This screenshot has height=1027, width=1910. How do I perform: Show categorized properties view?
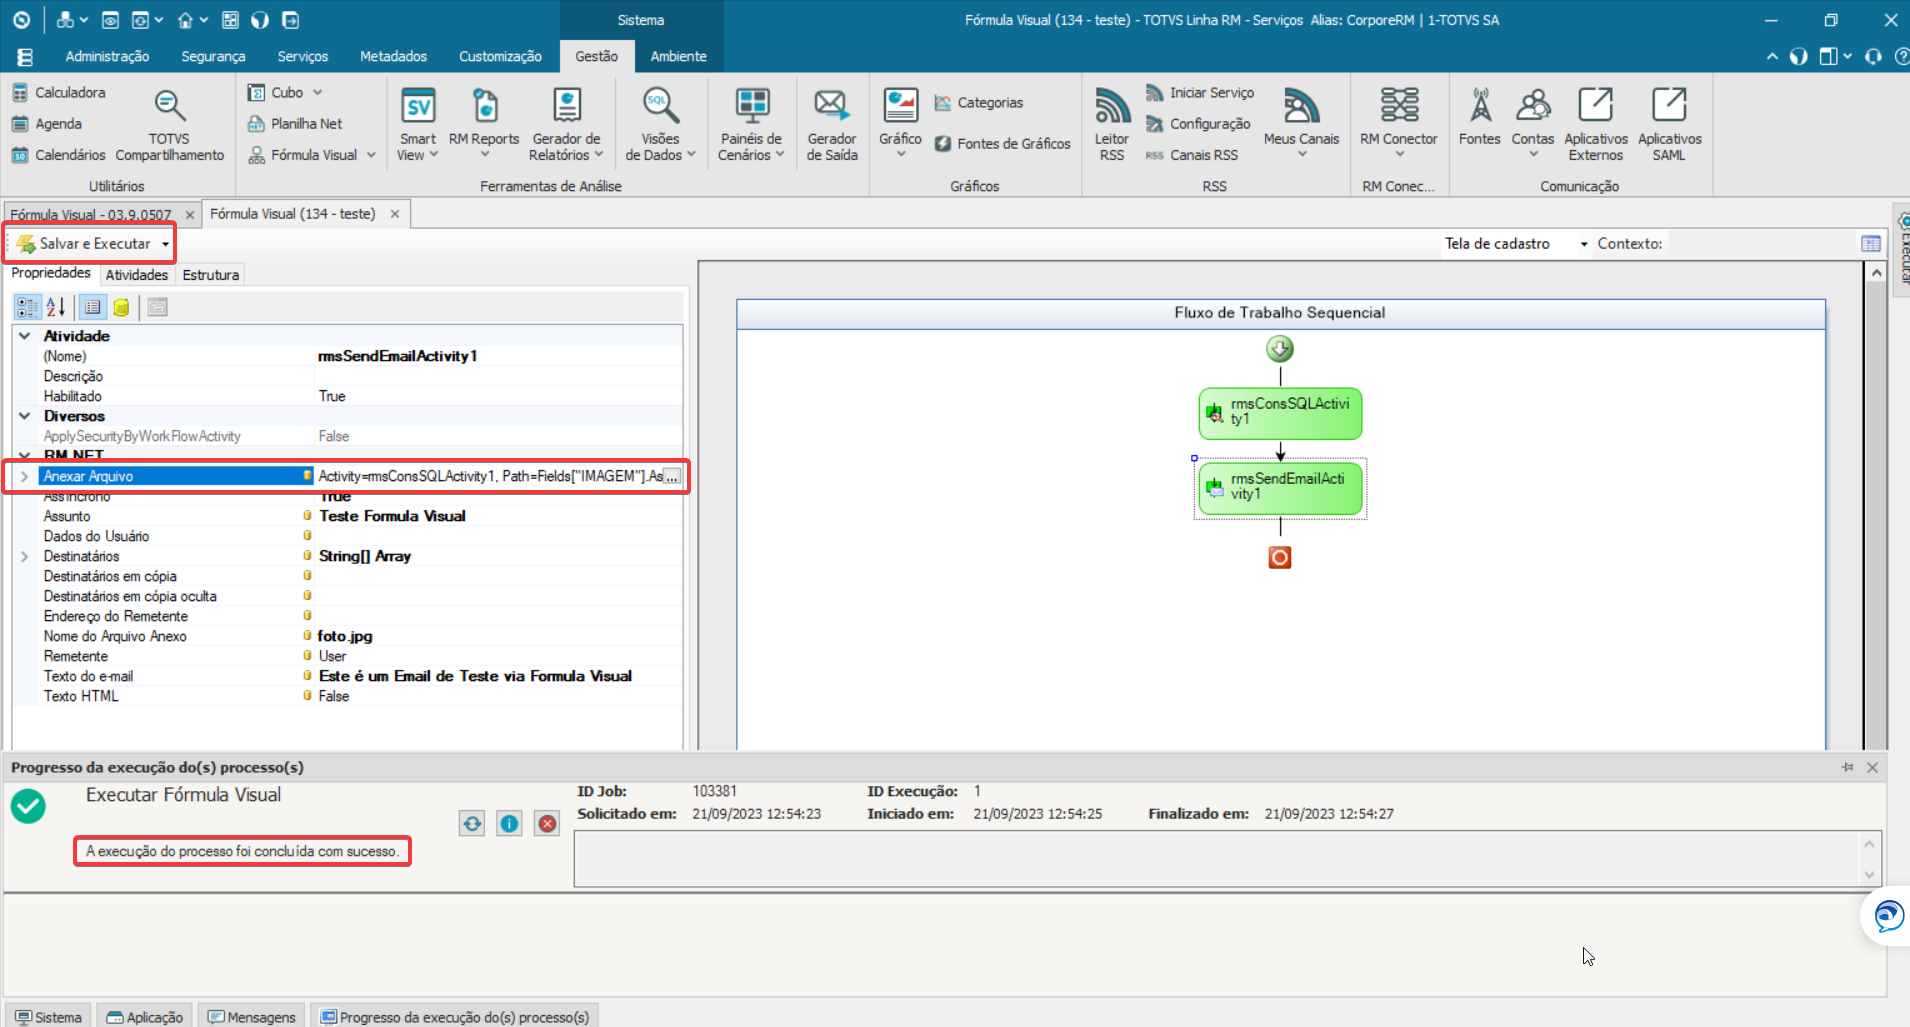pos(28,307)
